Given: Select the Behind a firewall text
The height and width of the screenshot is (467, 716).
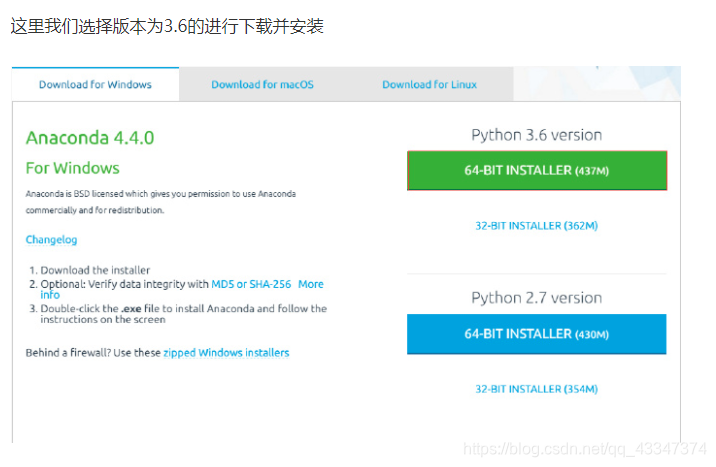Looking at the screenshot, I should tap(93, 353).
